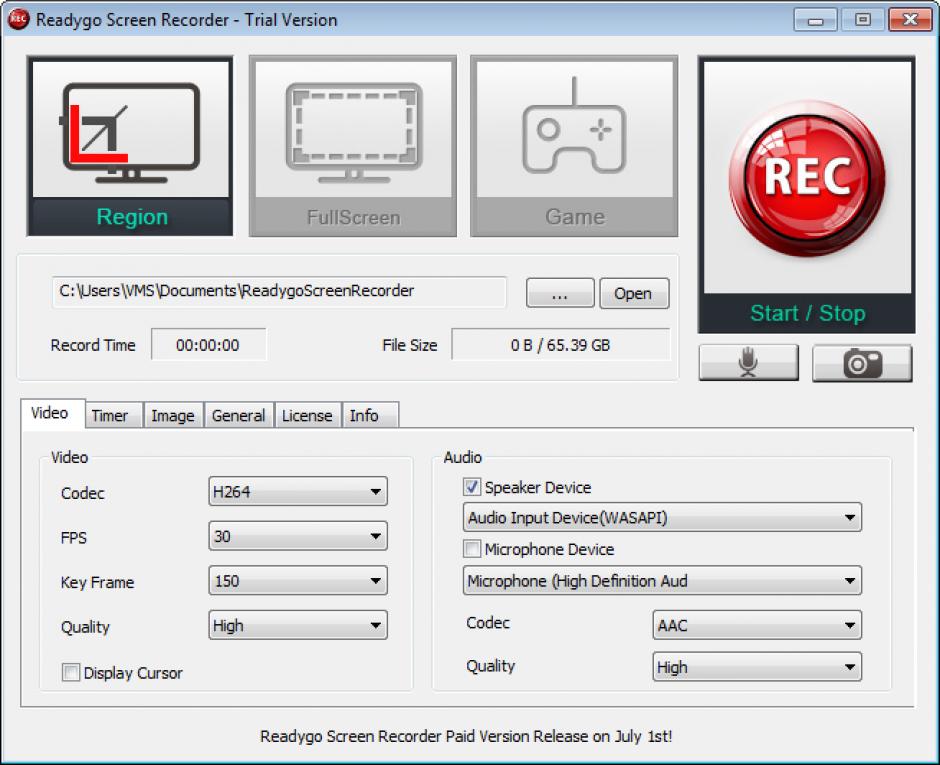Switch to the Image tab
Image resolution: width=940 pixels, height=765 pixels.
tap(173, 415)
